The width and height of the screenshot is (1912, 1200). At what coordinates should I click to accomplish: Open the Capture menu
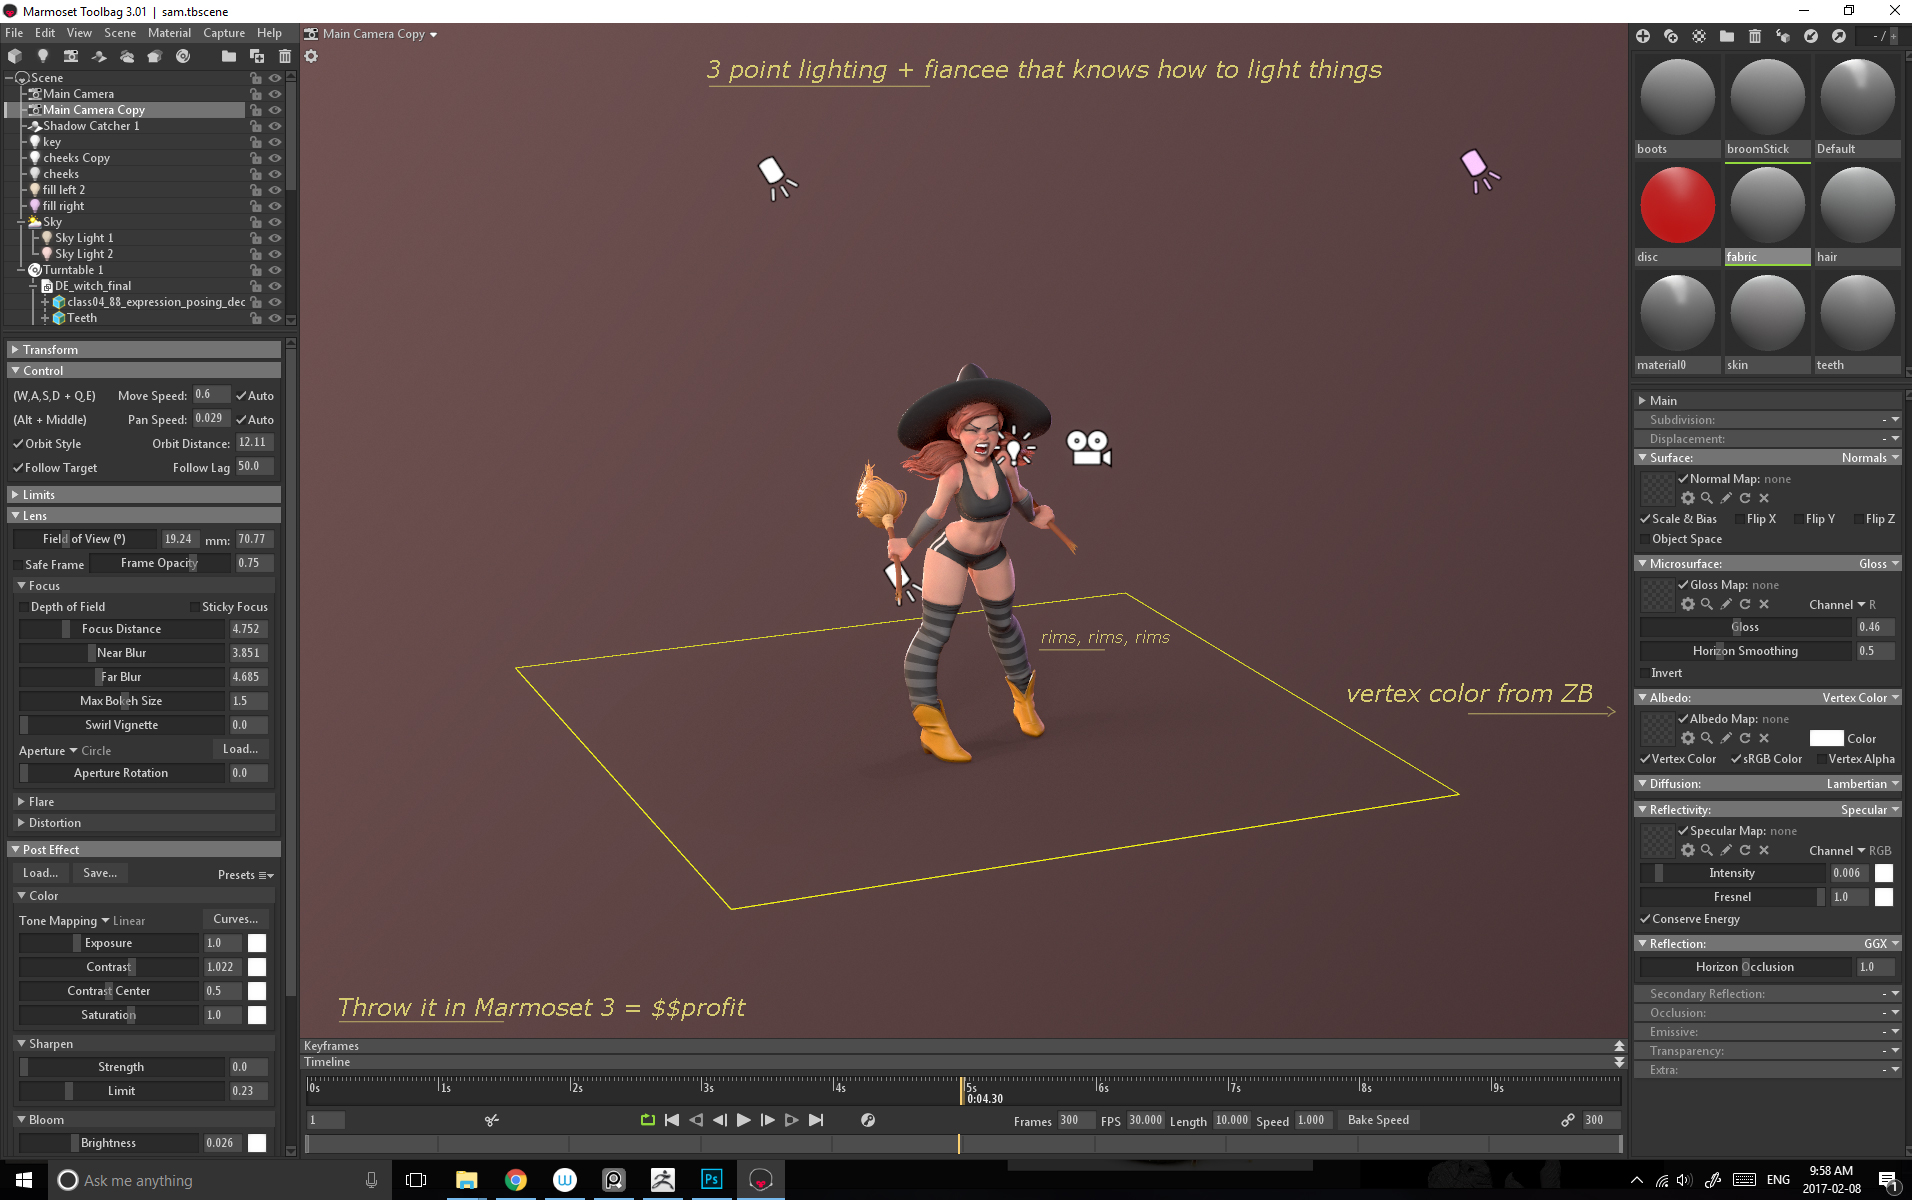(224, 33)
